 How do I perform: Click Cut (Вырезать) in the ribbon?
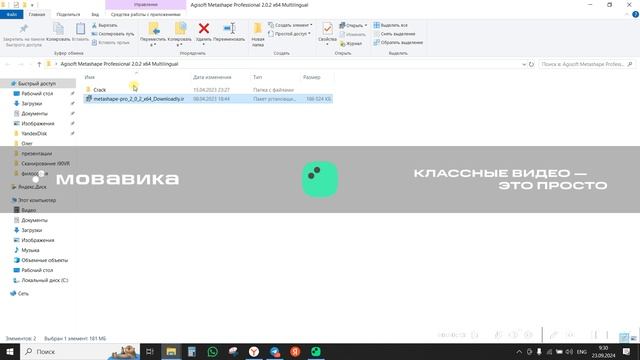[x=104, y=25]
